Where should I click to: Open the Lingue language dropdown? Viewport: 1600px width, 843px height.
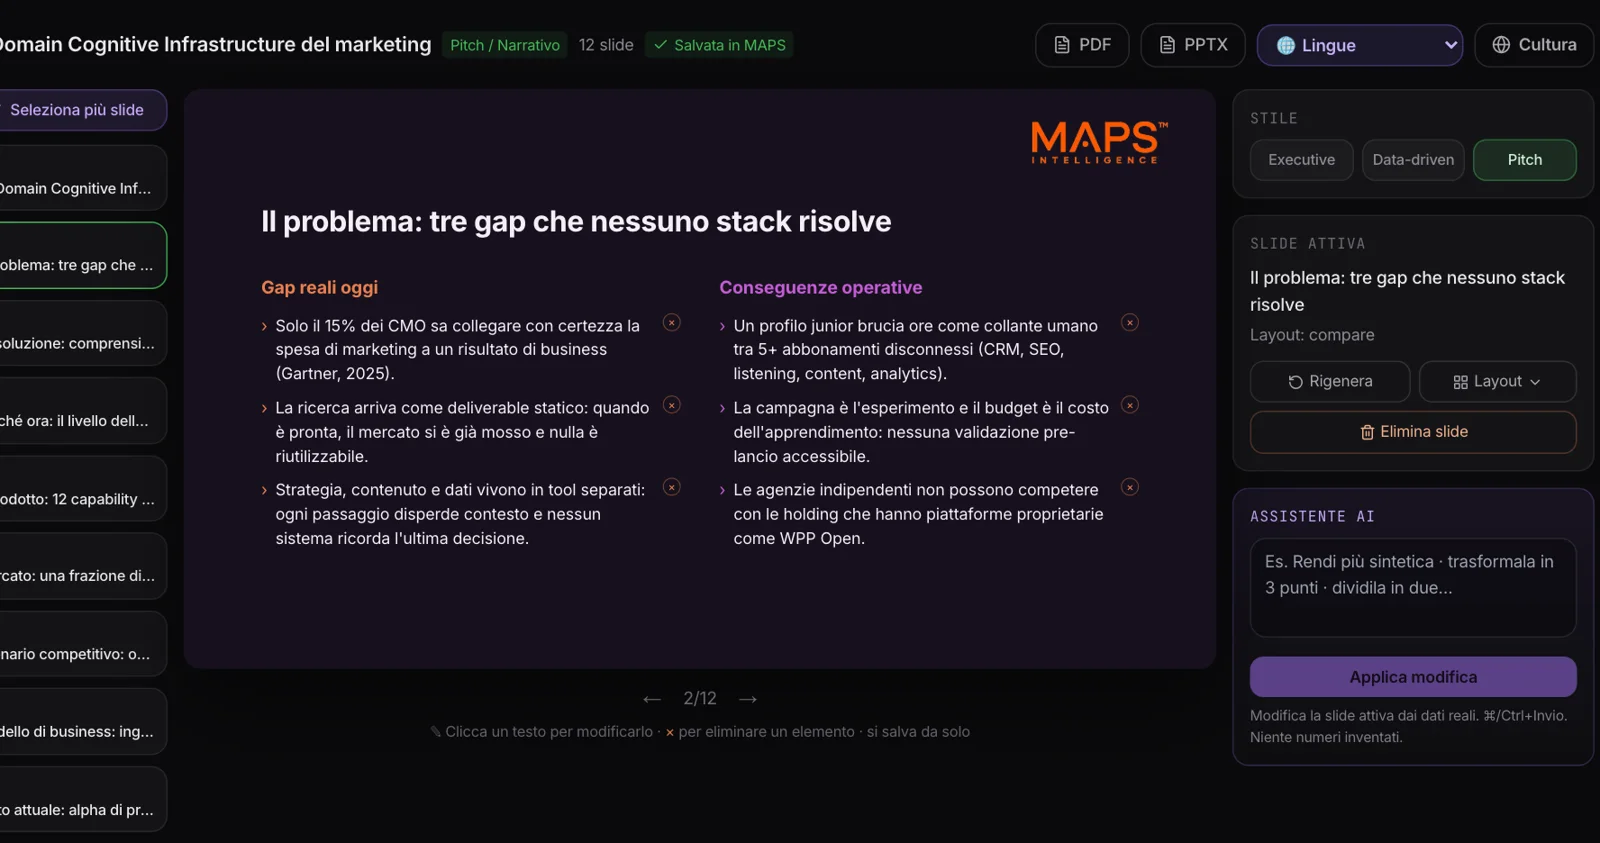(1360, 45)
